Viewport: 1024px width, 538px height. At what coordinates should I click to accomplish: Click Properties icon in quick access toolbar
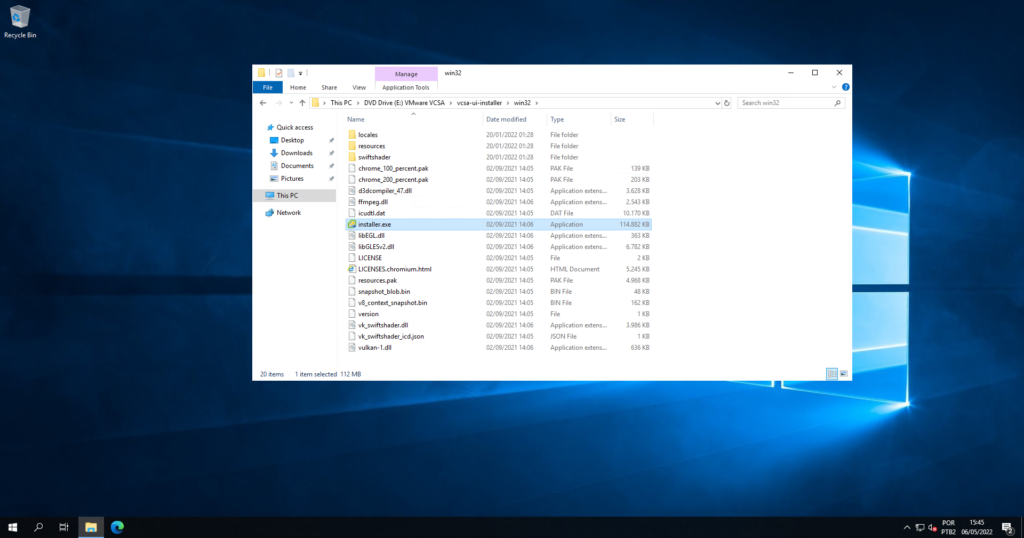coord(279,73)
